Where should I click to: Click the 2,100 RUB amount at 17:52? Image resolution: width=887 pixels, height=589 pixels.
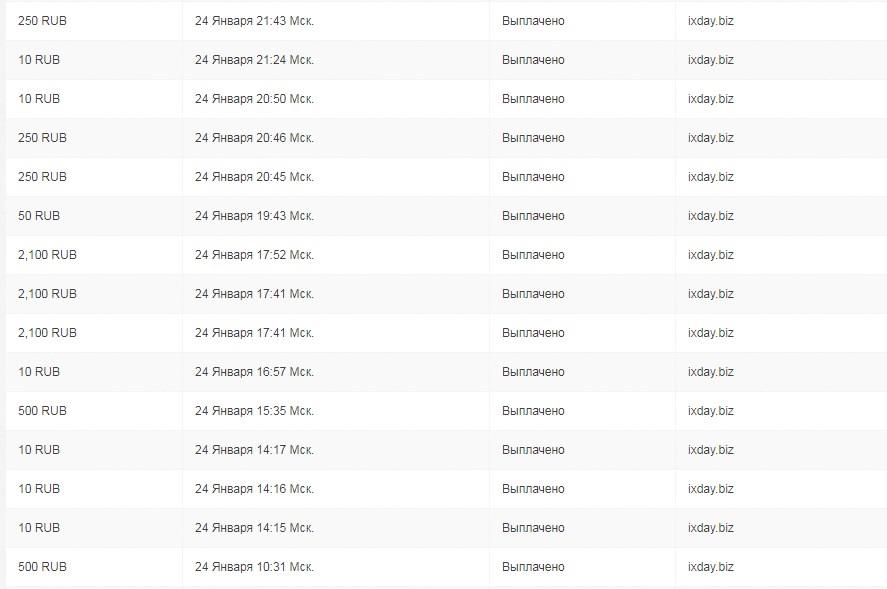48,255
